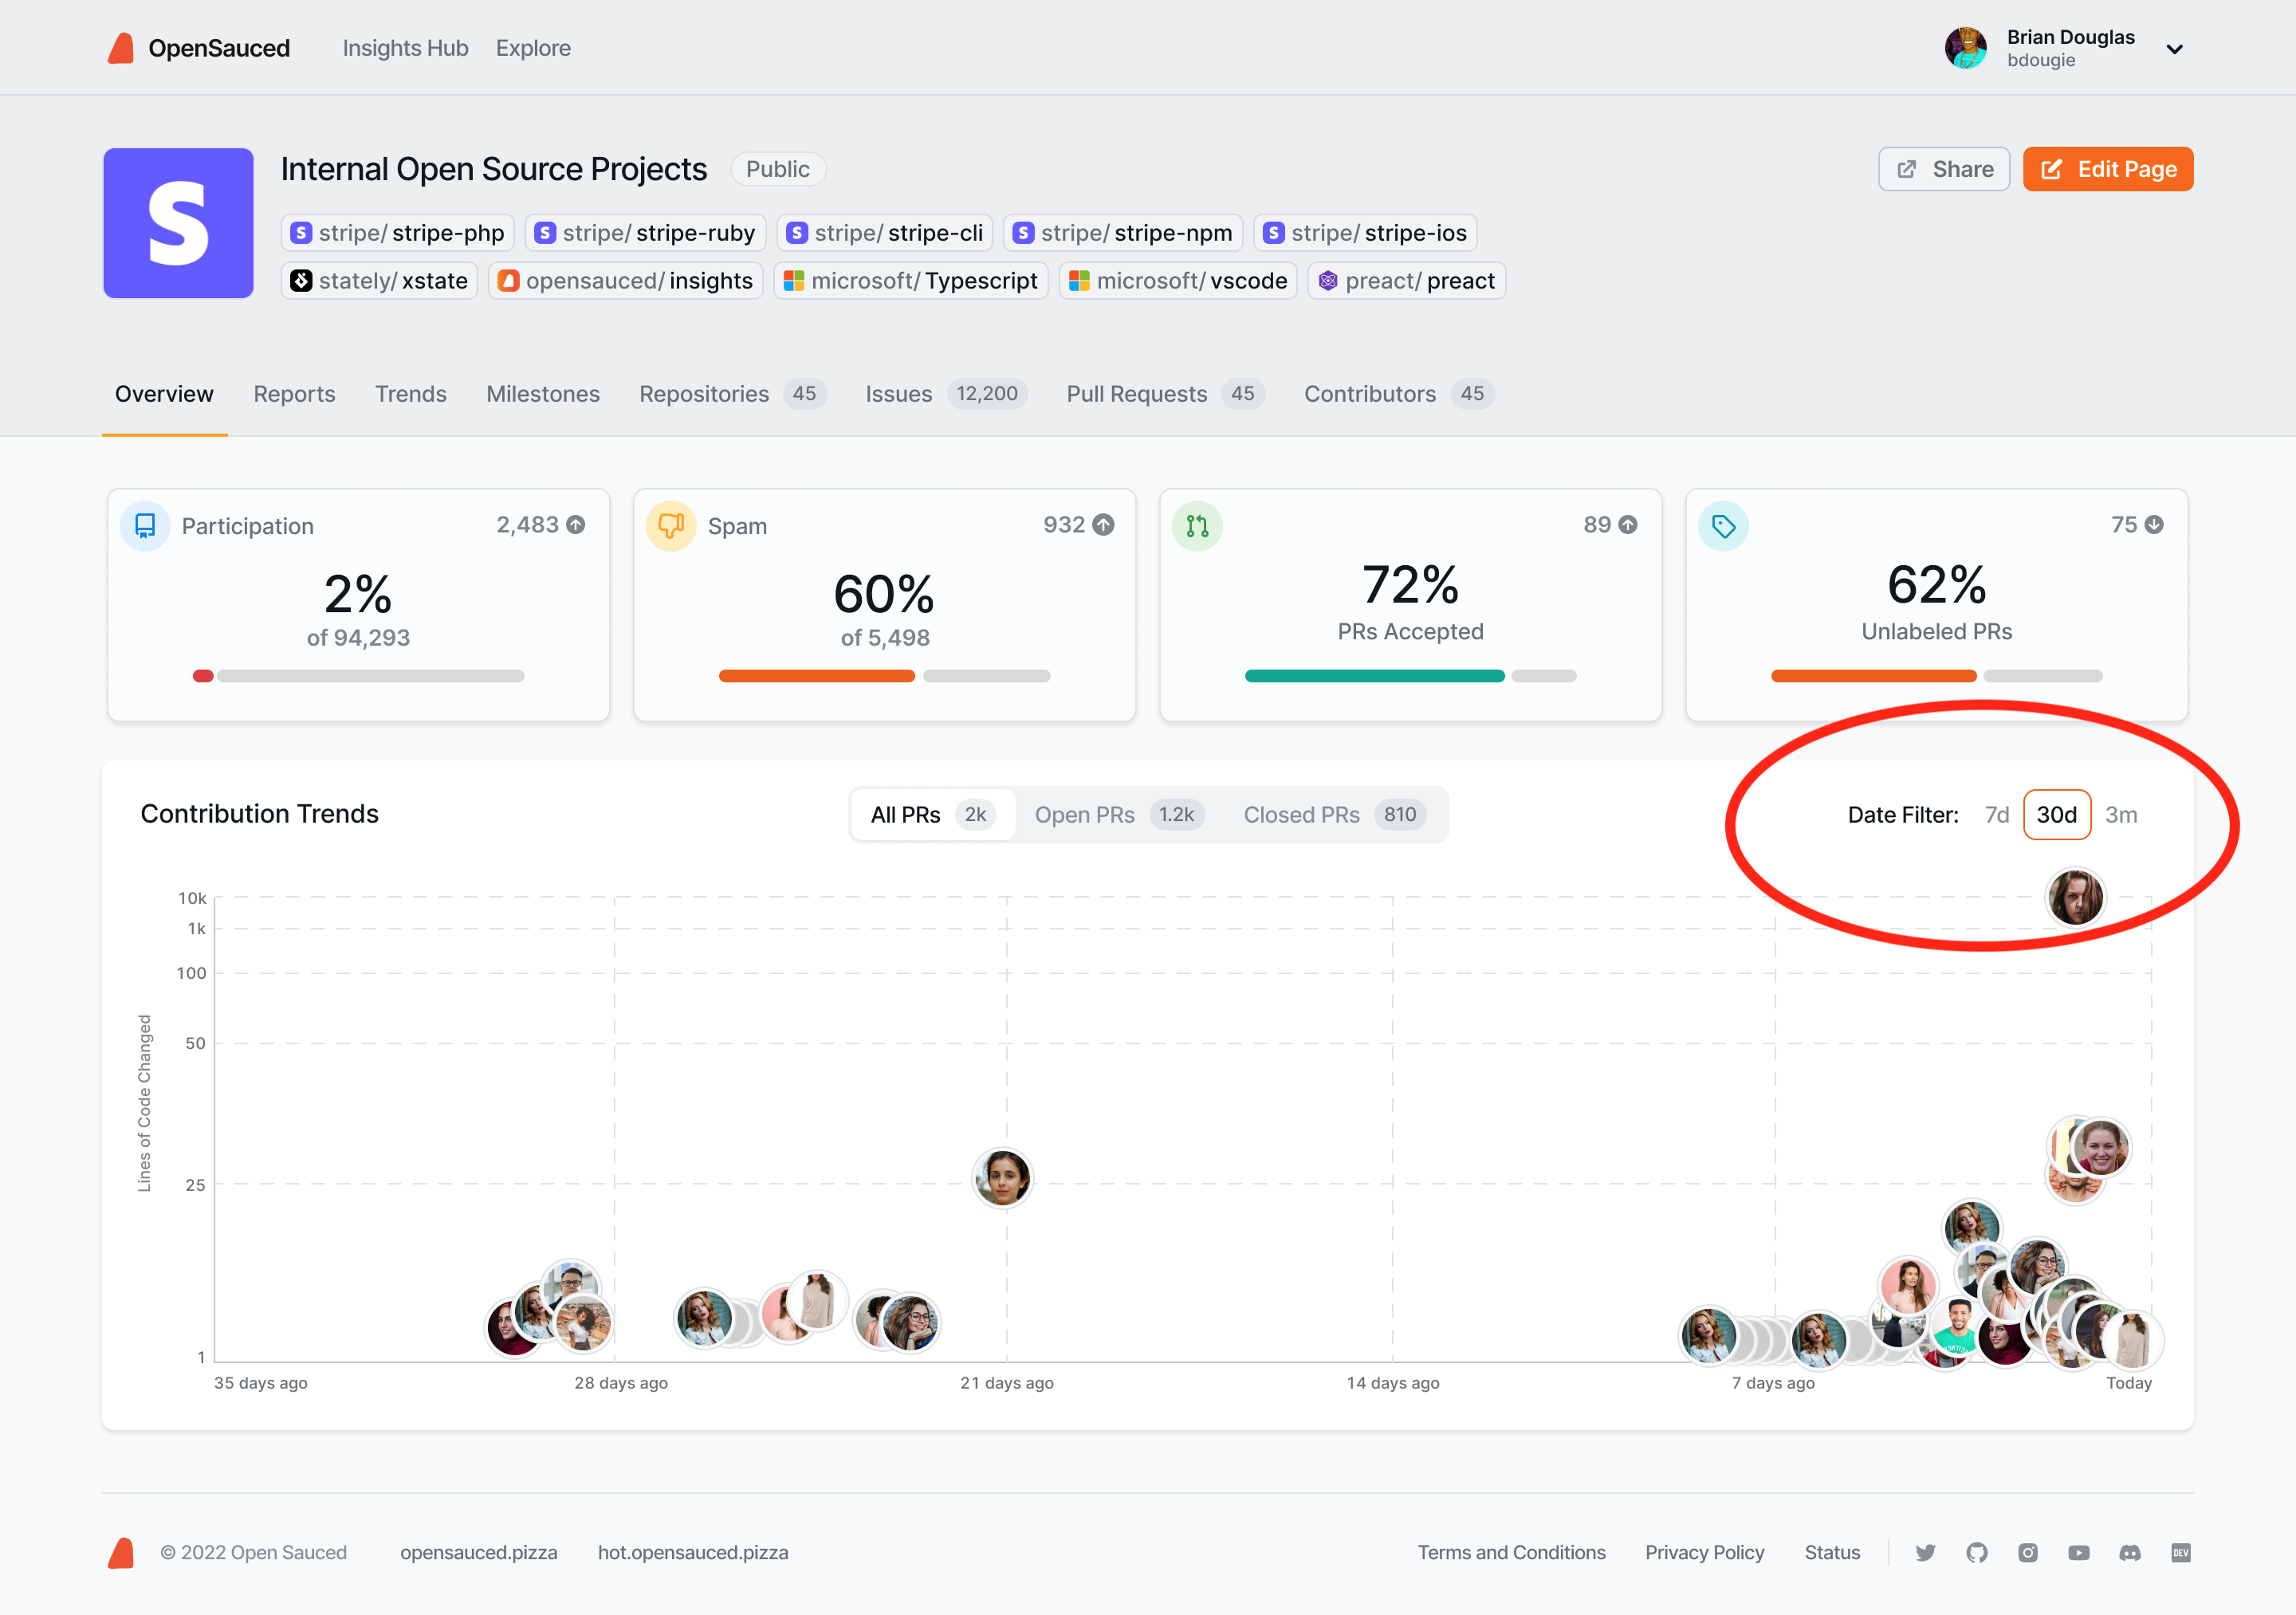Click the Unlabeled PRs orange progress bar
Viewport: 2296px width, 1615px height.
(x=1874, y=676)
